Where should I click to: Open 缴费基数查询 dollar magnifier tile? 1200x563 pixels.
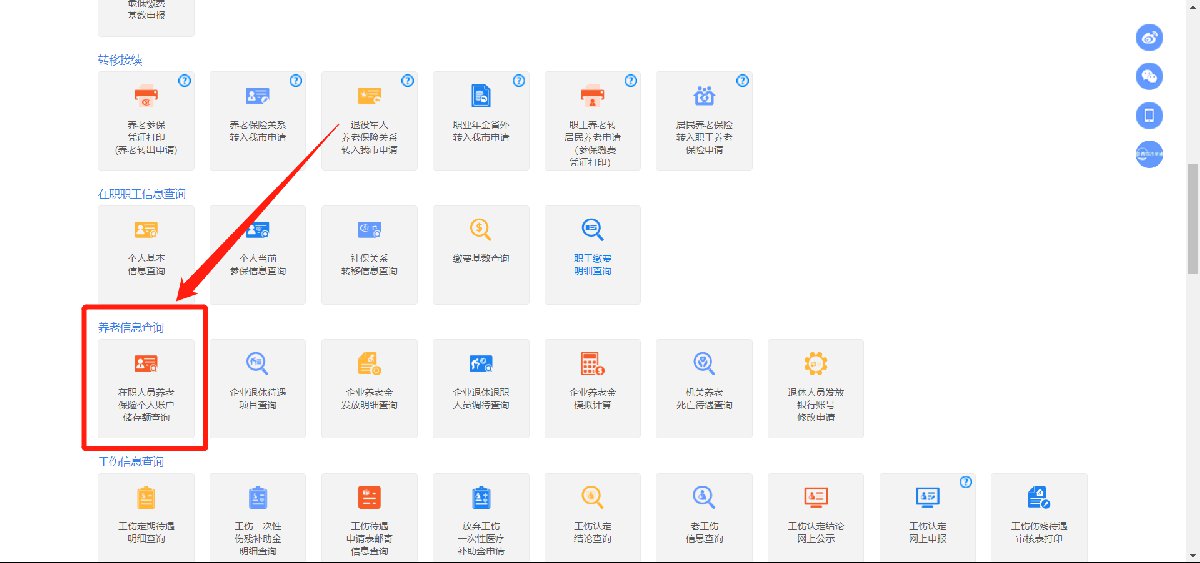(x=481, y=254)
